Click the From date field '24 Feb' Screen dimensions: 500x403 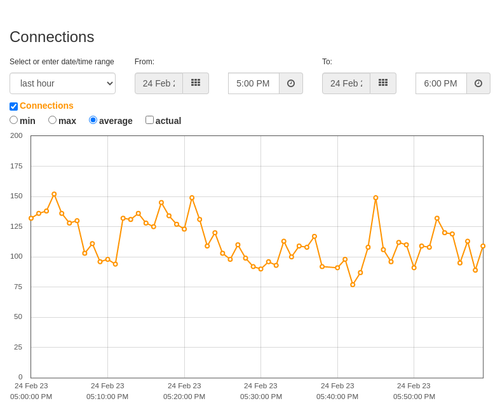tap(159, 83)
